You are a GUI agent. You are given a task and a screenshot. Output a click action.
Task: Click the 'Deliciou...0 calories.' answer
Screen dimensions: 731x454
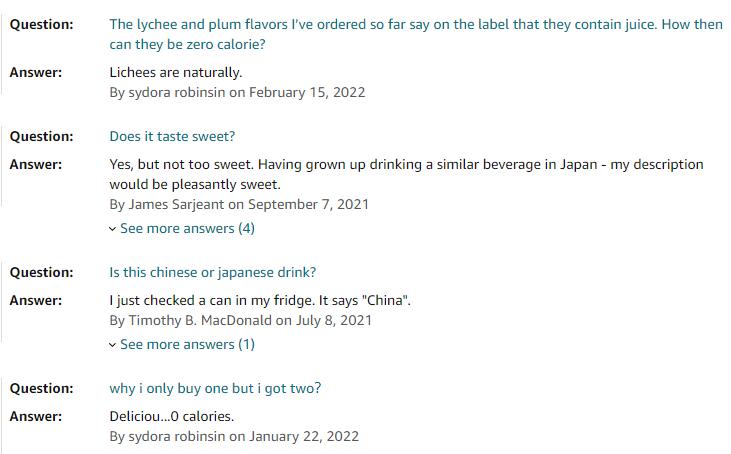[x=172, y=416]
